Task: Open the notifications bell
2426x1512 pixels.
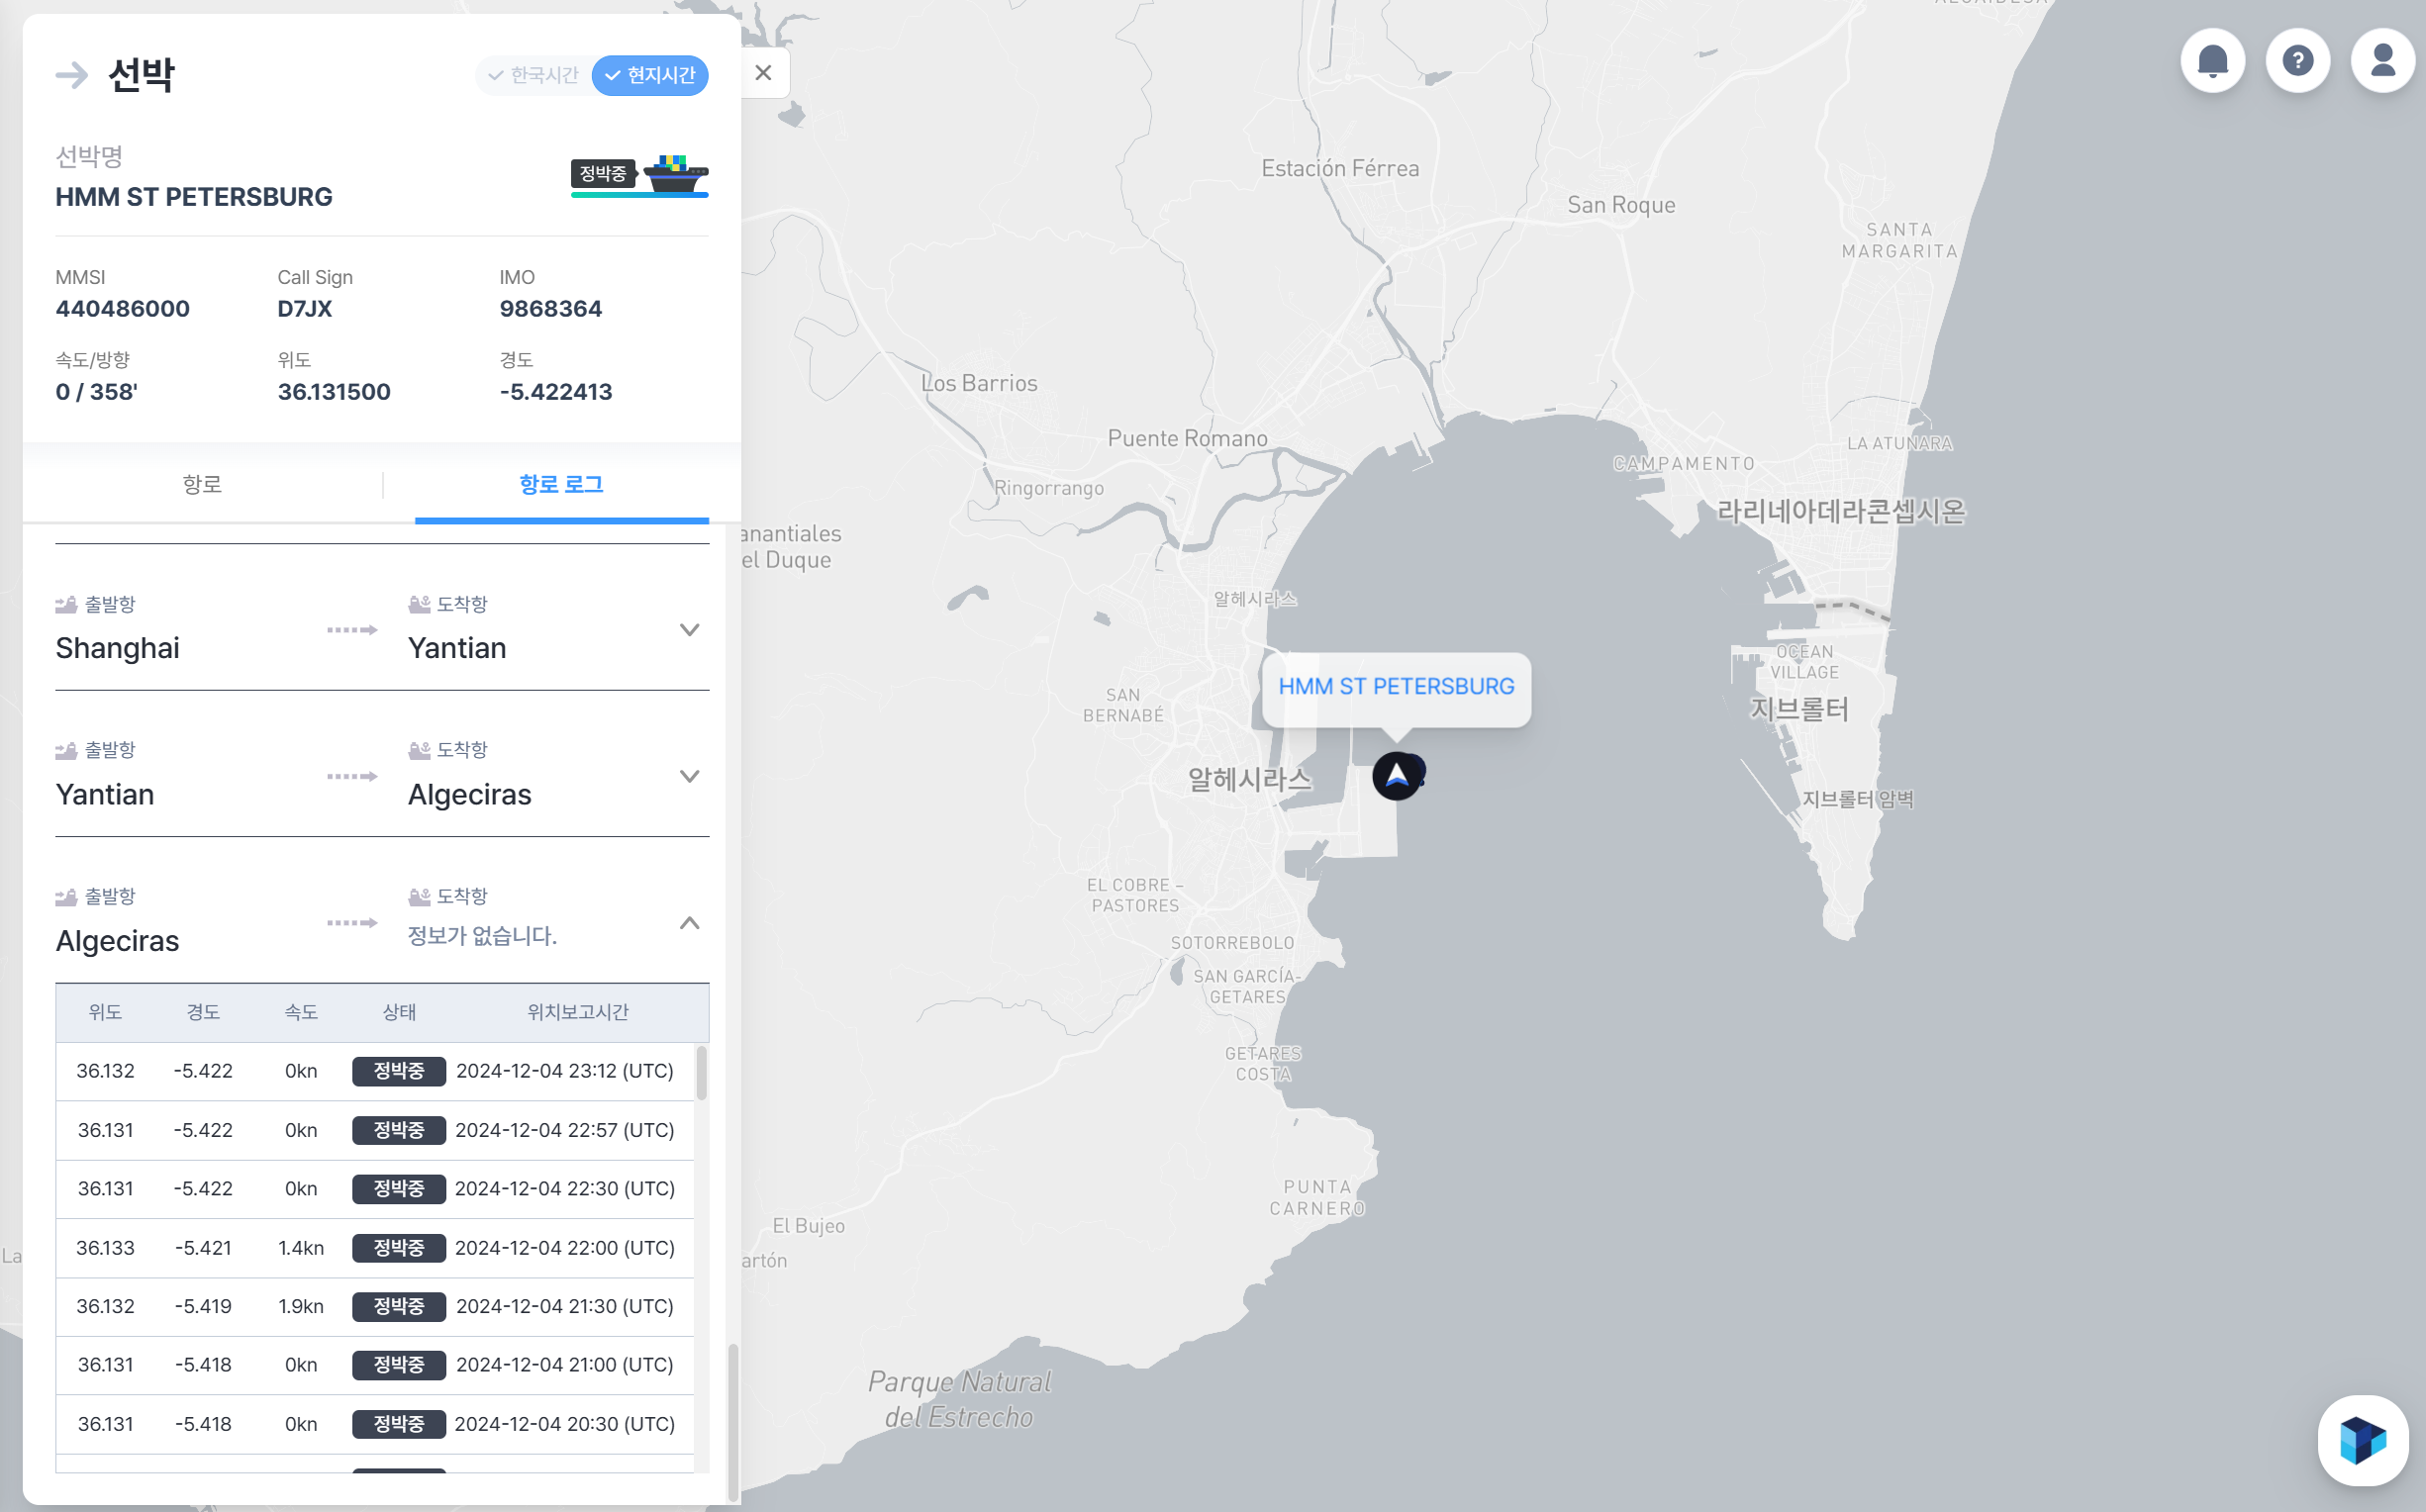Action: [2212, 61]
